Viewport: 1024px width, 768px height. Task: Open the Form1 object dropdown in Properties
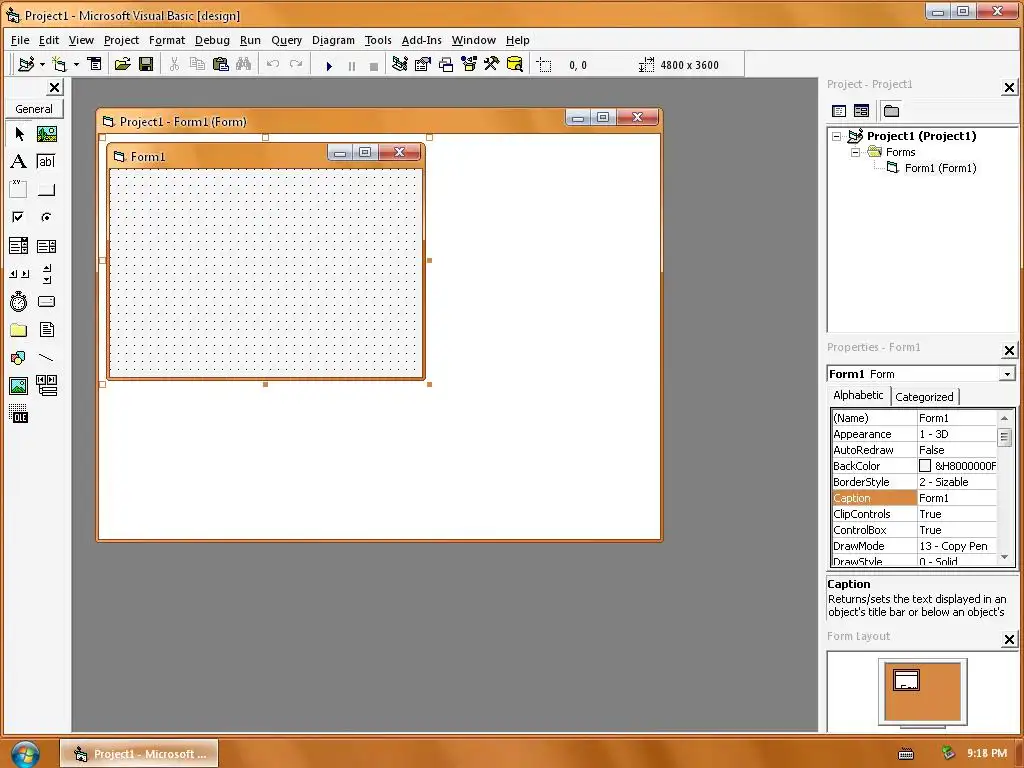point(1007,374)
